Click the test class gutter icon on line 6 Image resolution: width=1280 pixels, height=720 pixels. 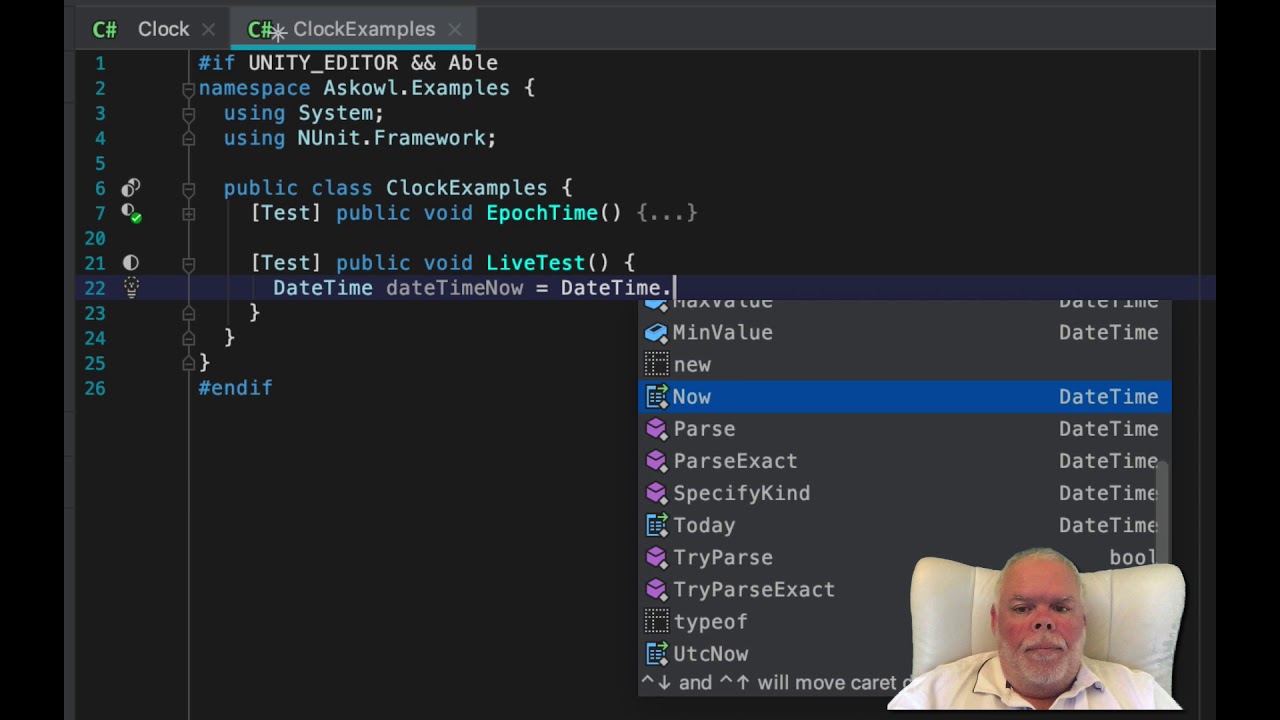[131, 187]
